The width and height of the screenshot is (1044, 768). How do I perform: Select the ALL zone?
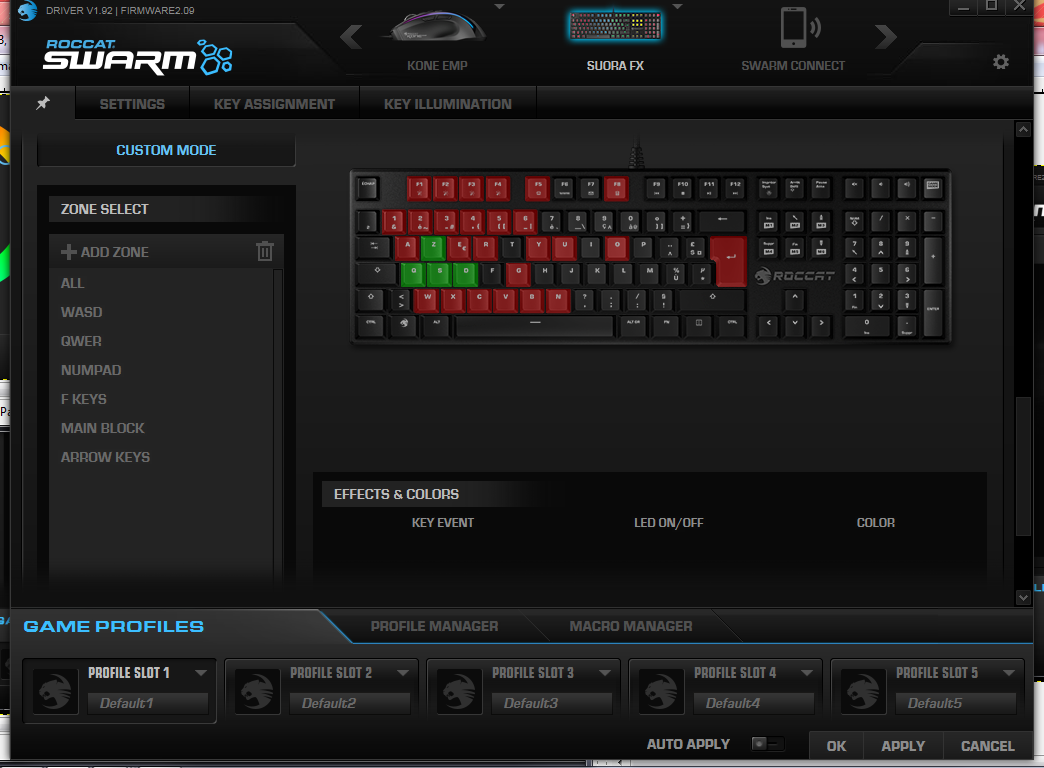click(x=73, y=283)
